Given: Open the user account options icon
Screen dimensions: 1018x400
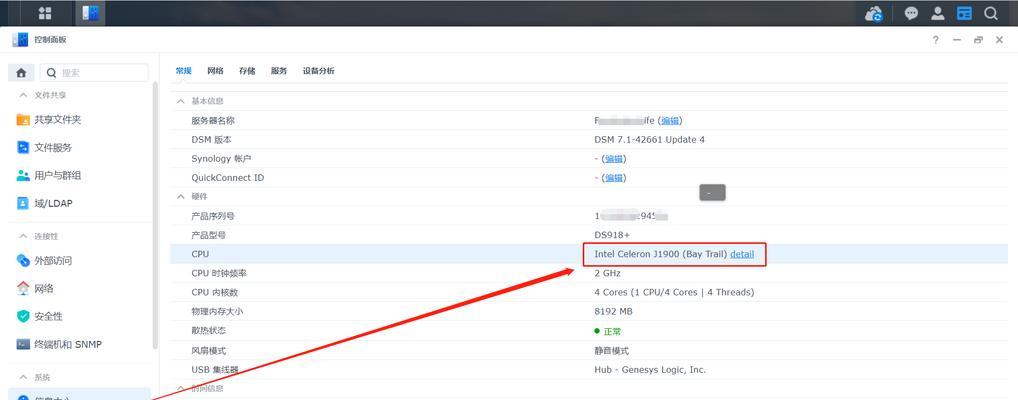Looking at the screenshot, I should (937, 13).
